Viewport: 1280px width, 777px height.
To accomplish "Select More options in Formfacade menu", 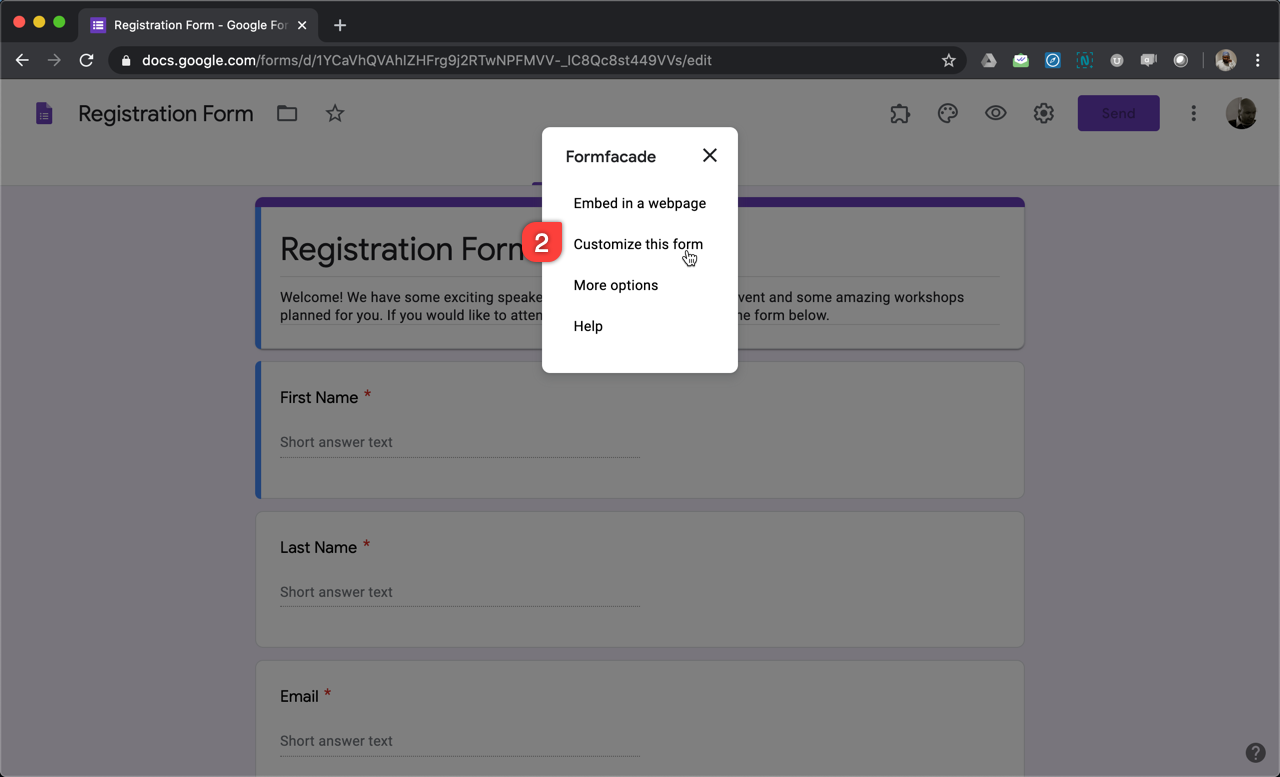I will (615, 285).
